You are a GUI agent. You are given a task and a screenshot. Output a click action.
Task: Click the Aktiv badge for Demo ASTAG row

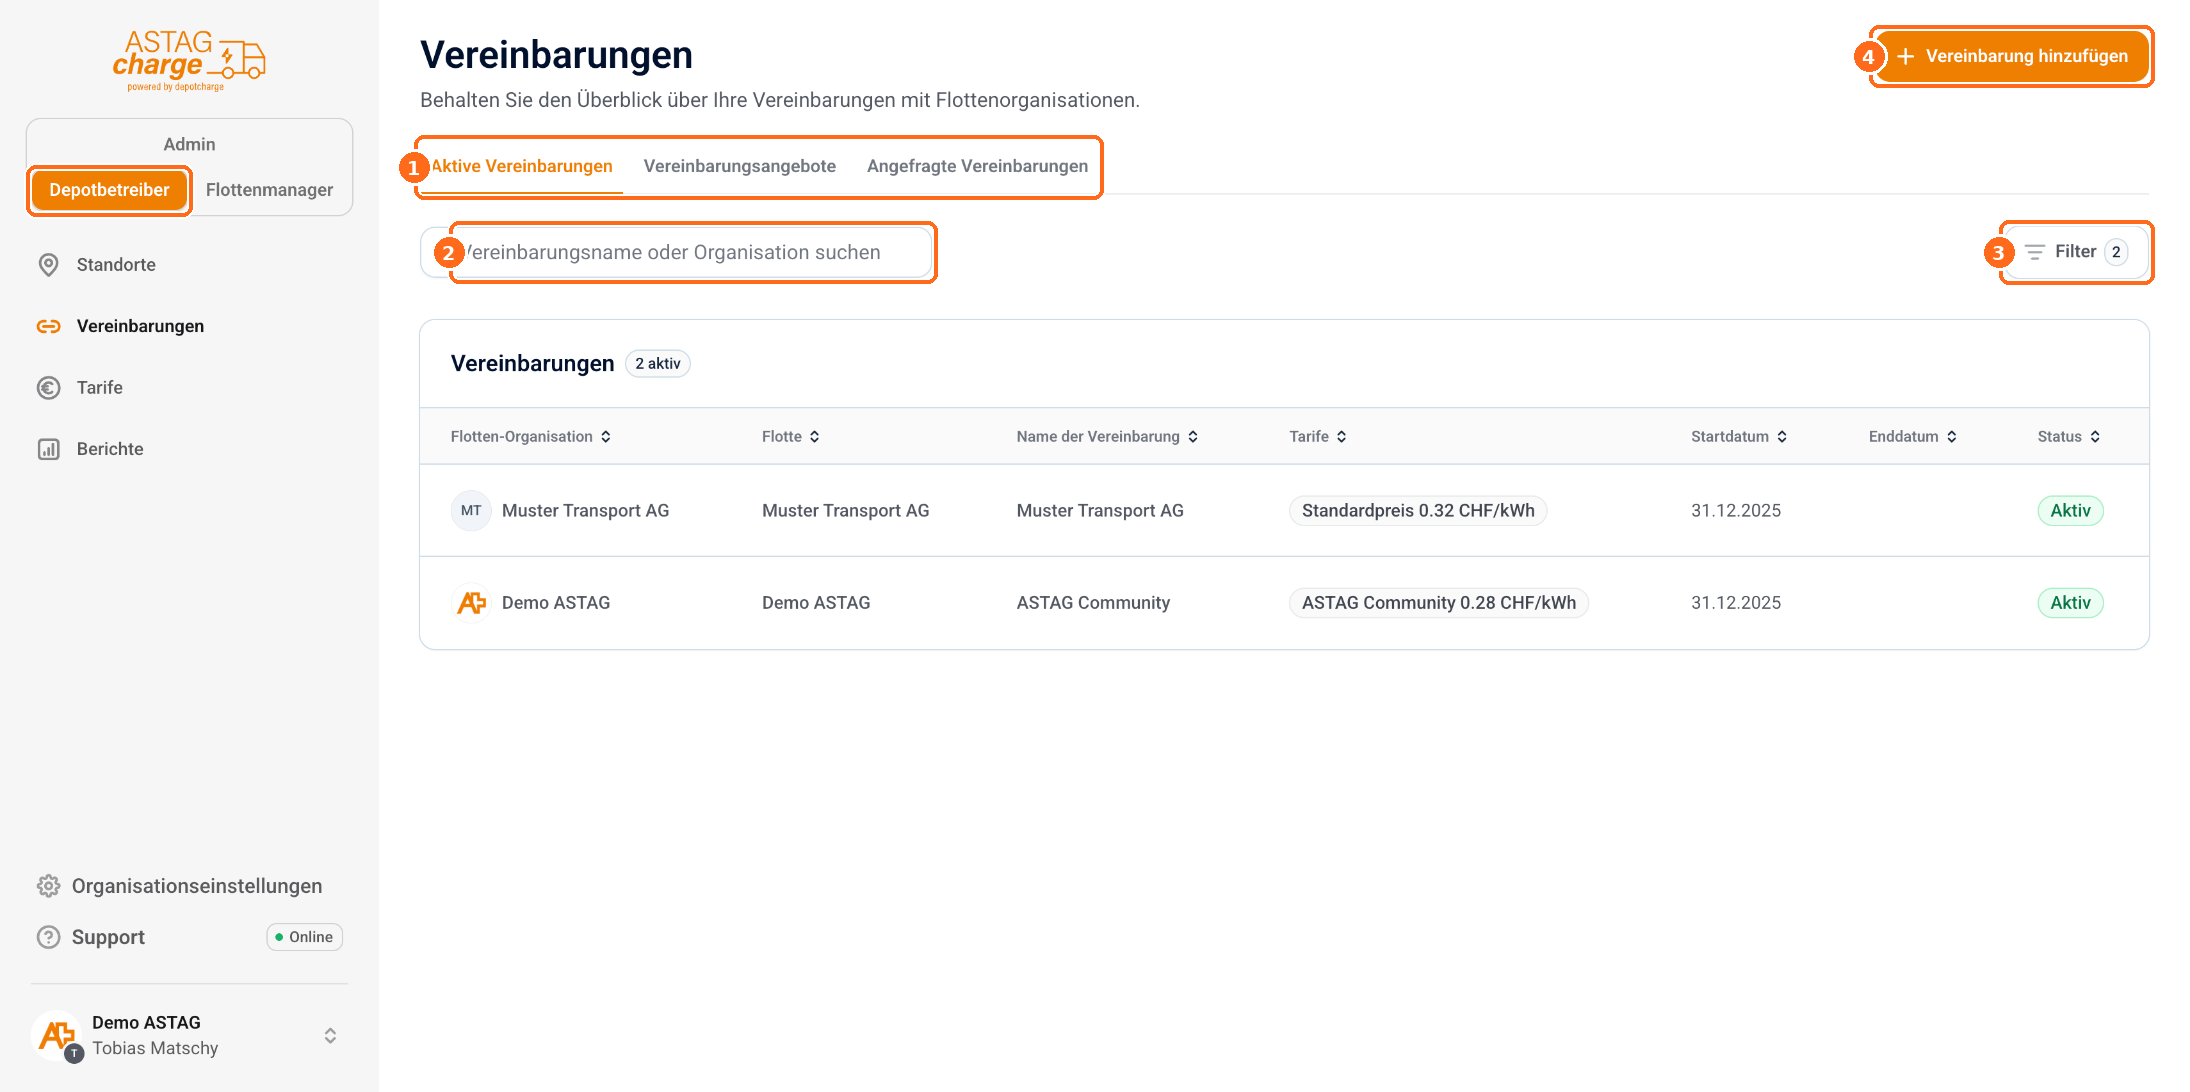[2071, 603]
